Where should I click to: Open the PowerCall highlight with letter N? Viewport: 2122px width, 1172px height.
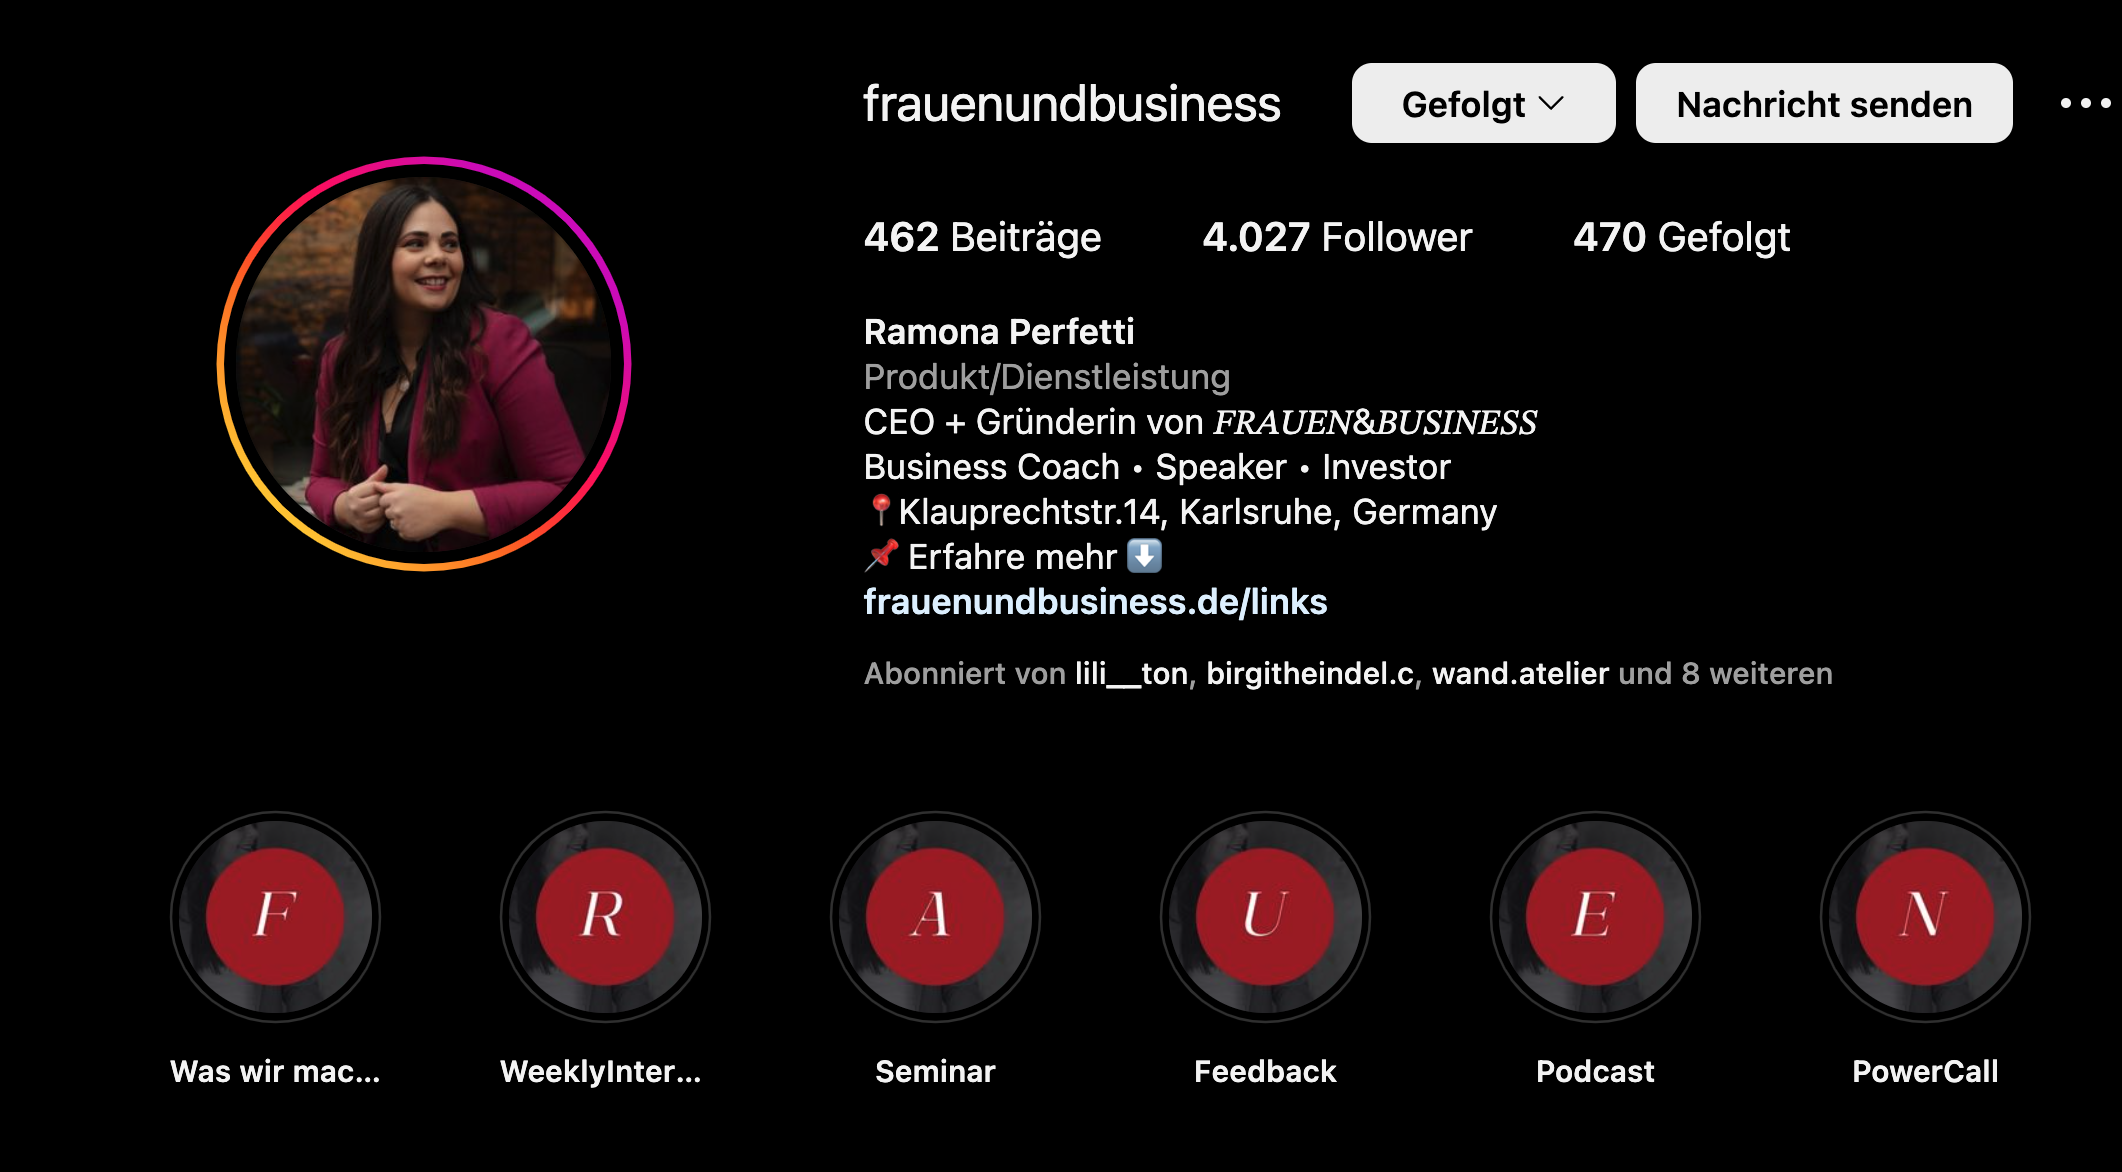pos(1925,917)
